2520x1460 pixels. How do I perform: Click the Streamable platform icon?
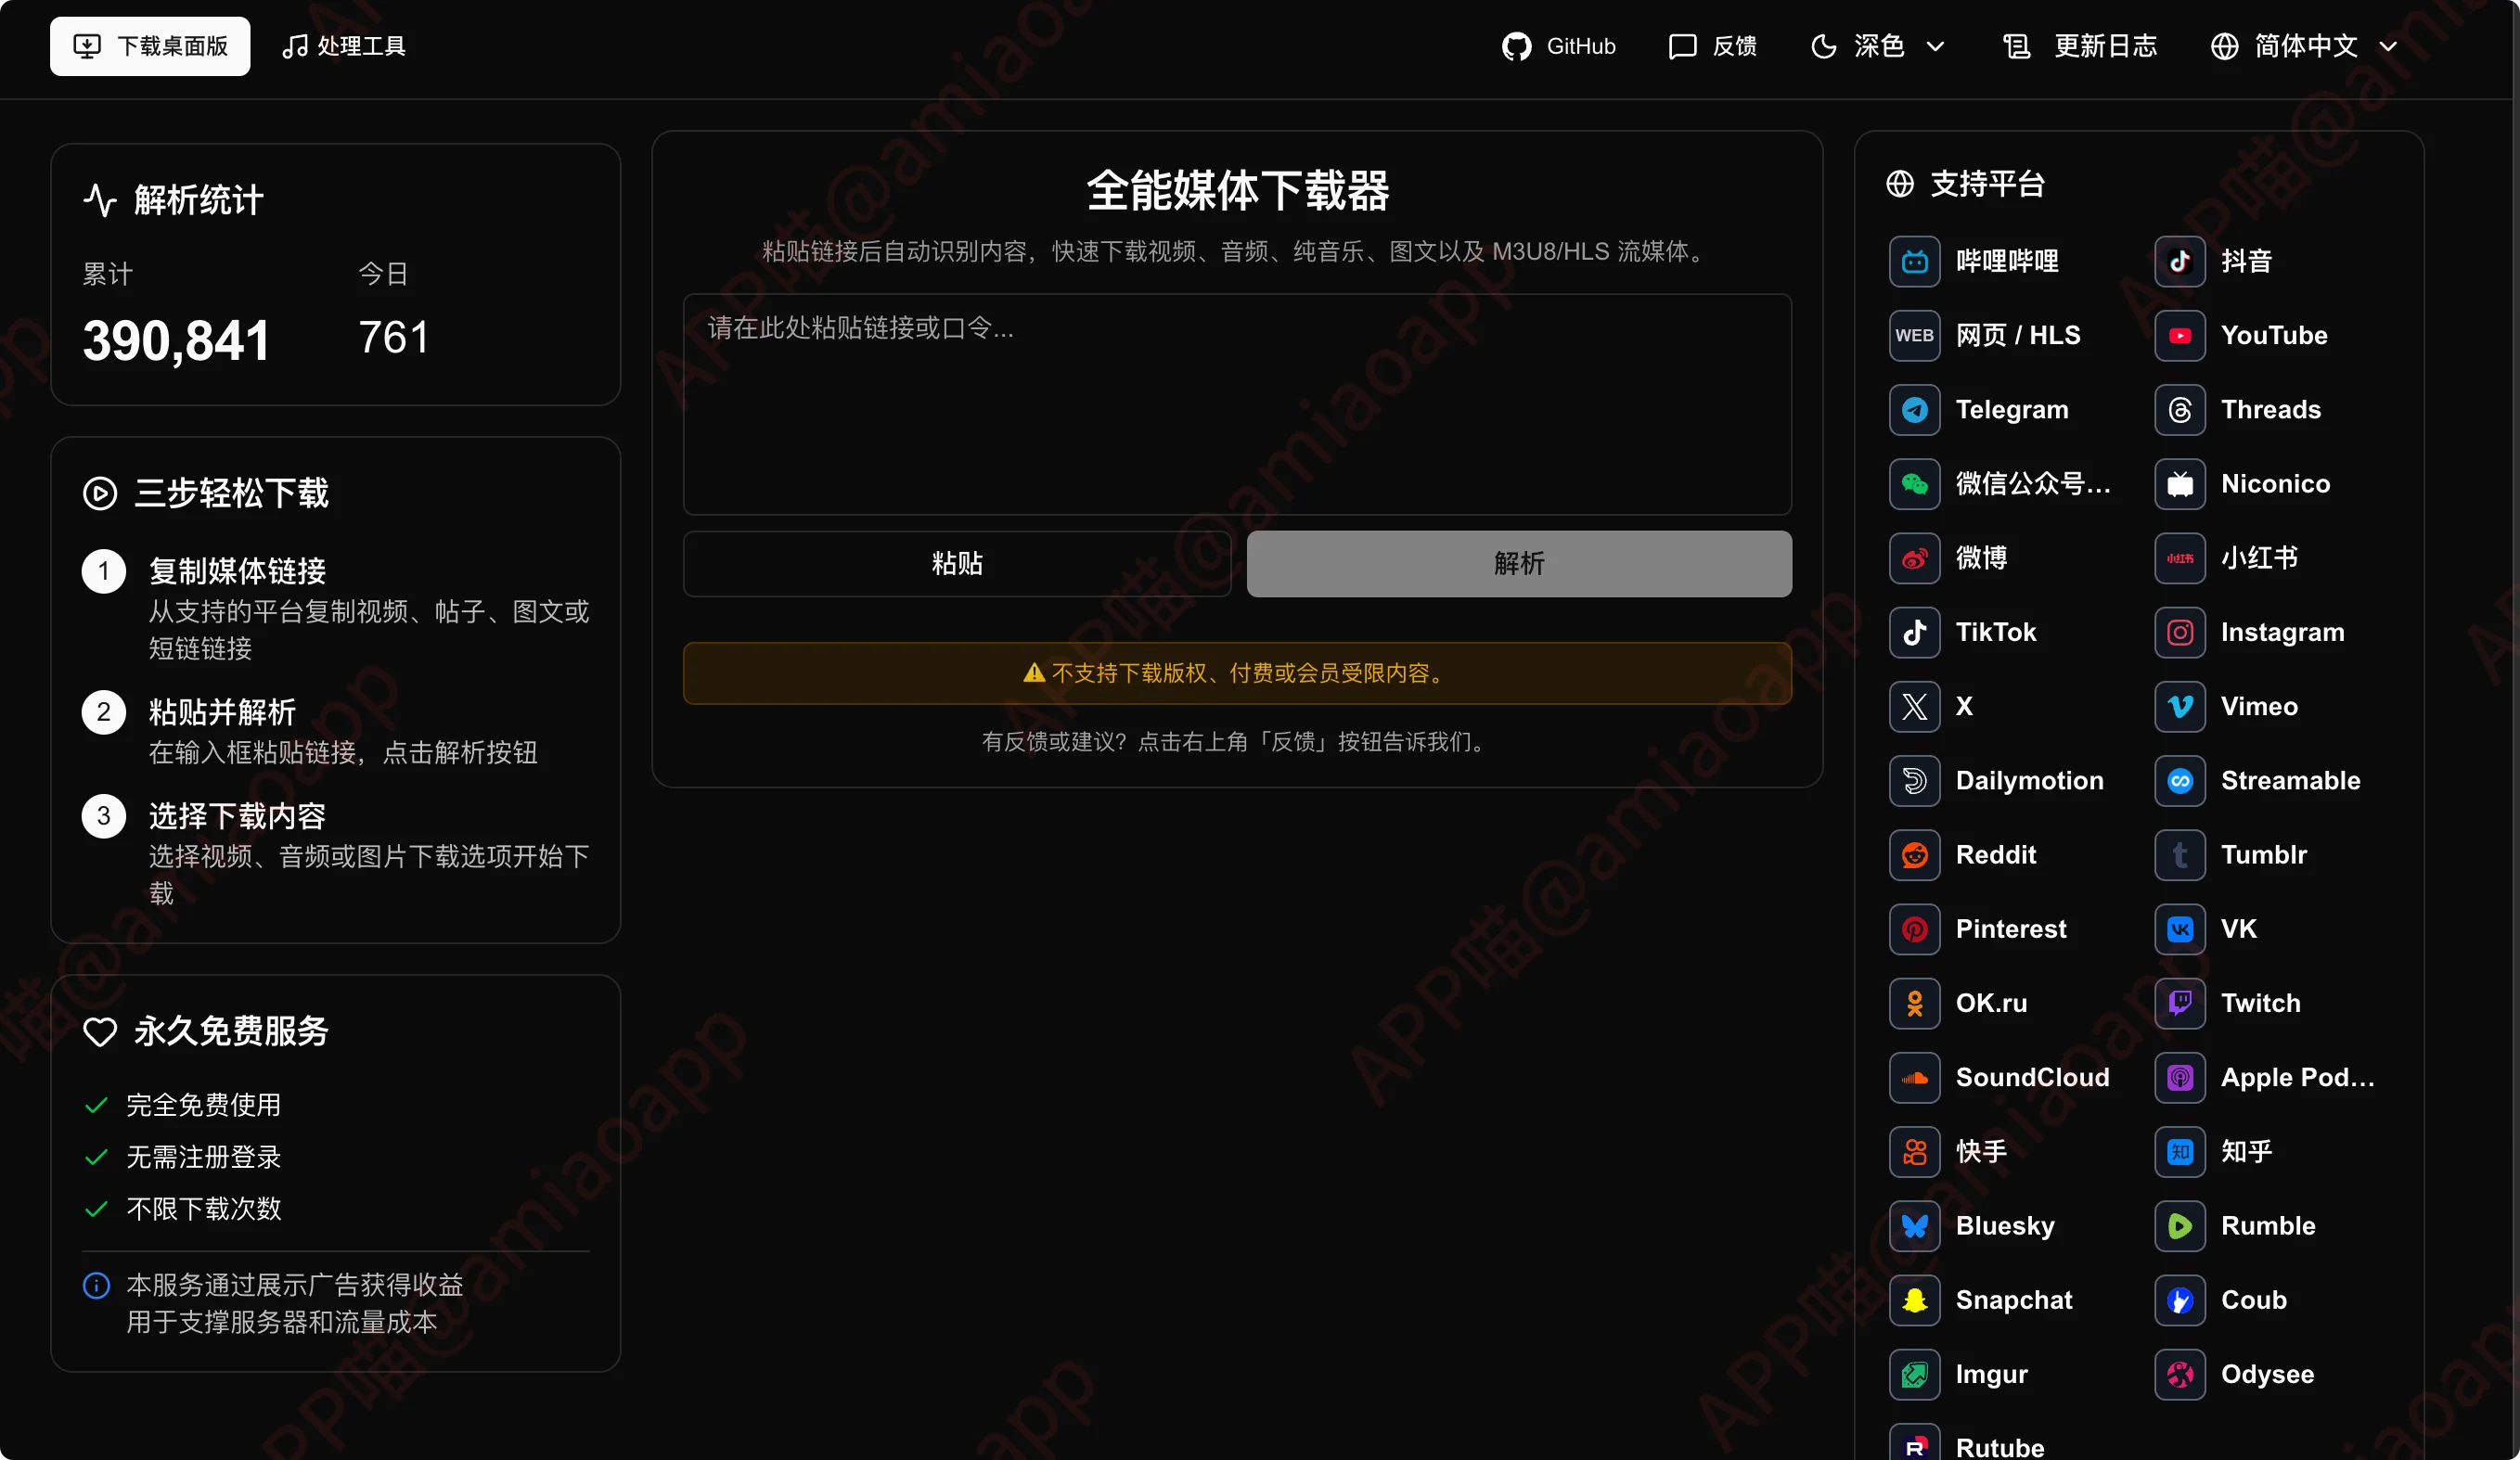click(x=2179, y=780)
